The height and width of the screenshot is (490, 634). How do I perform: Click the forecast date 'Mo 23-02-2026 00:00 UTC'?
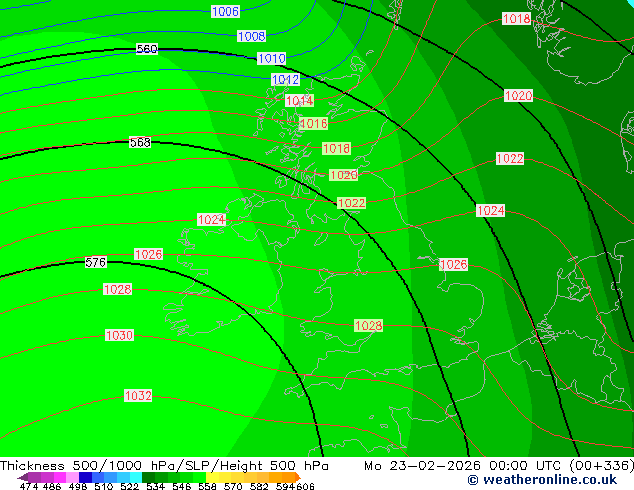[464, 466]
